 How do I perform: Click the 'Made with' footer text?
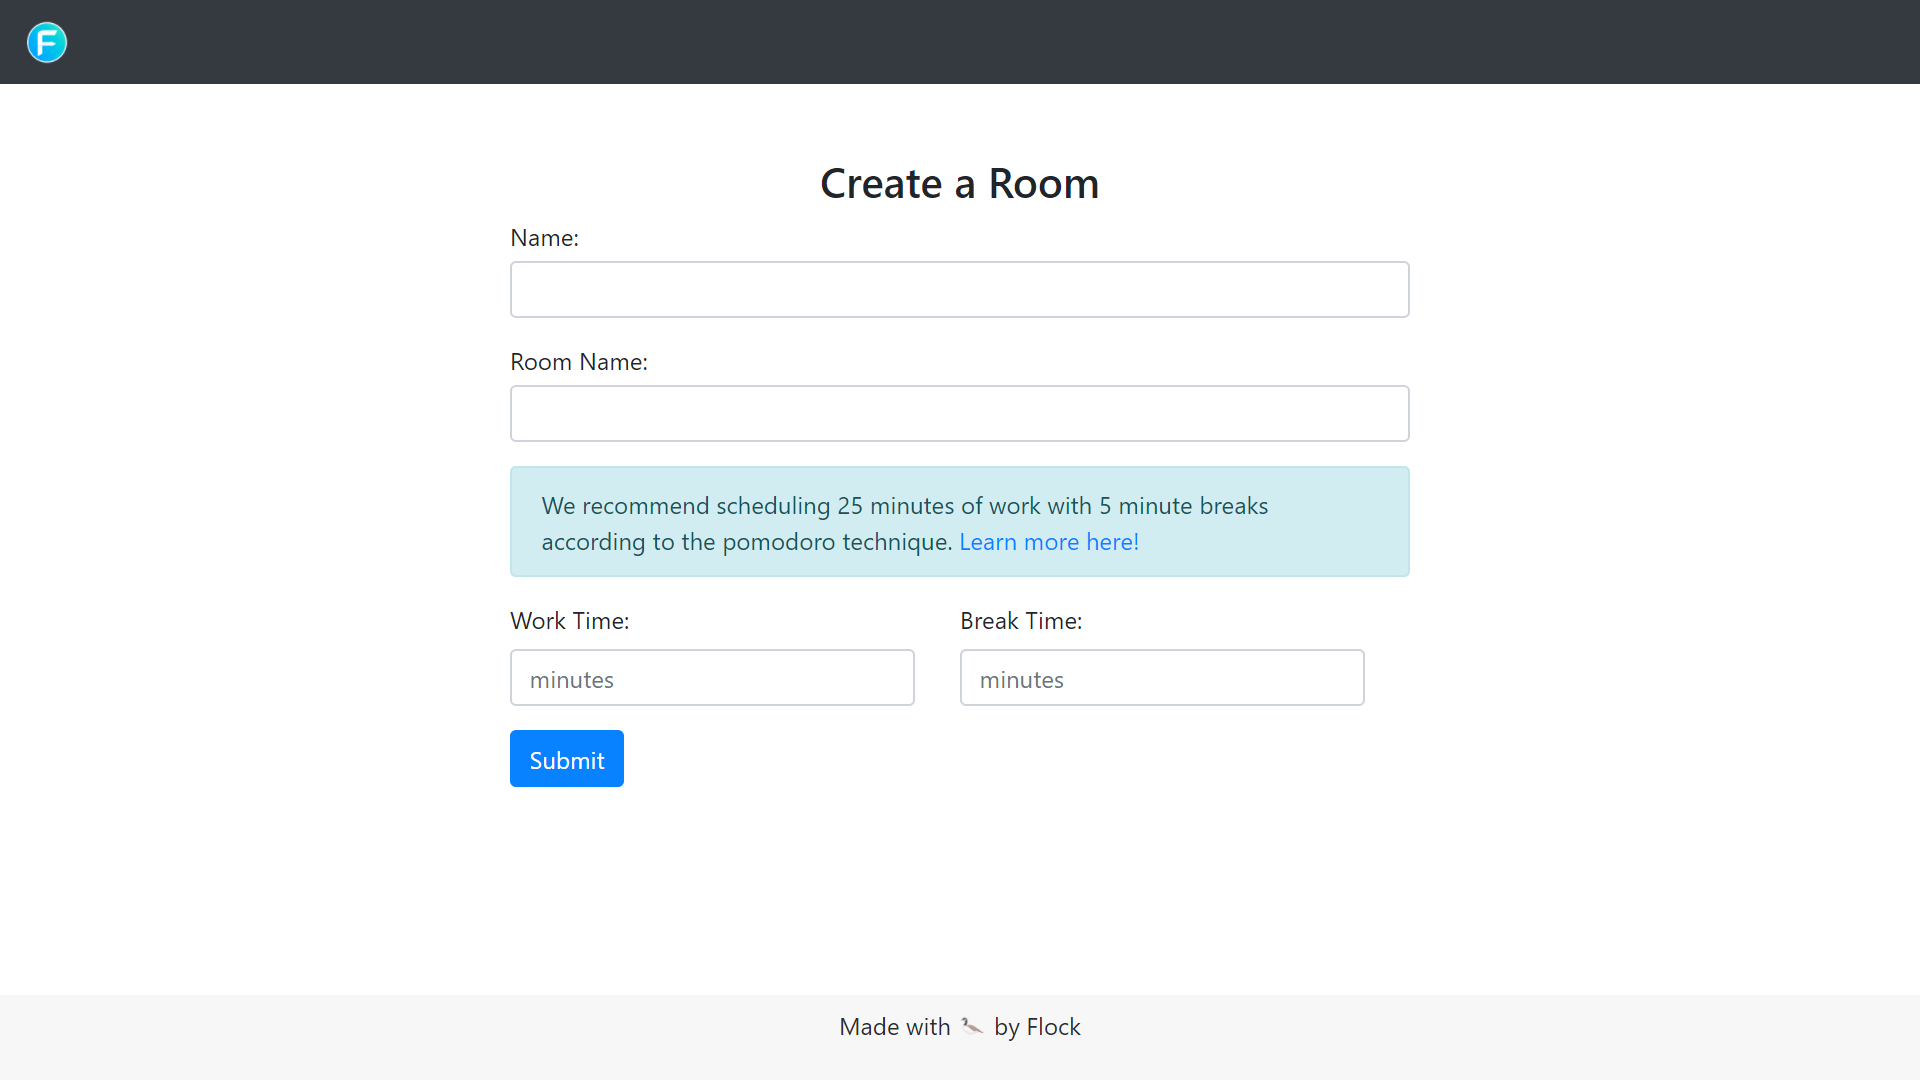coord(895,1027)
